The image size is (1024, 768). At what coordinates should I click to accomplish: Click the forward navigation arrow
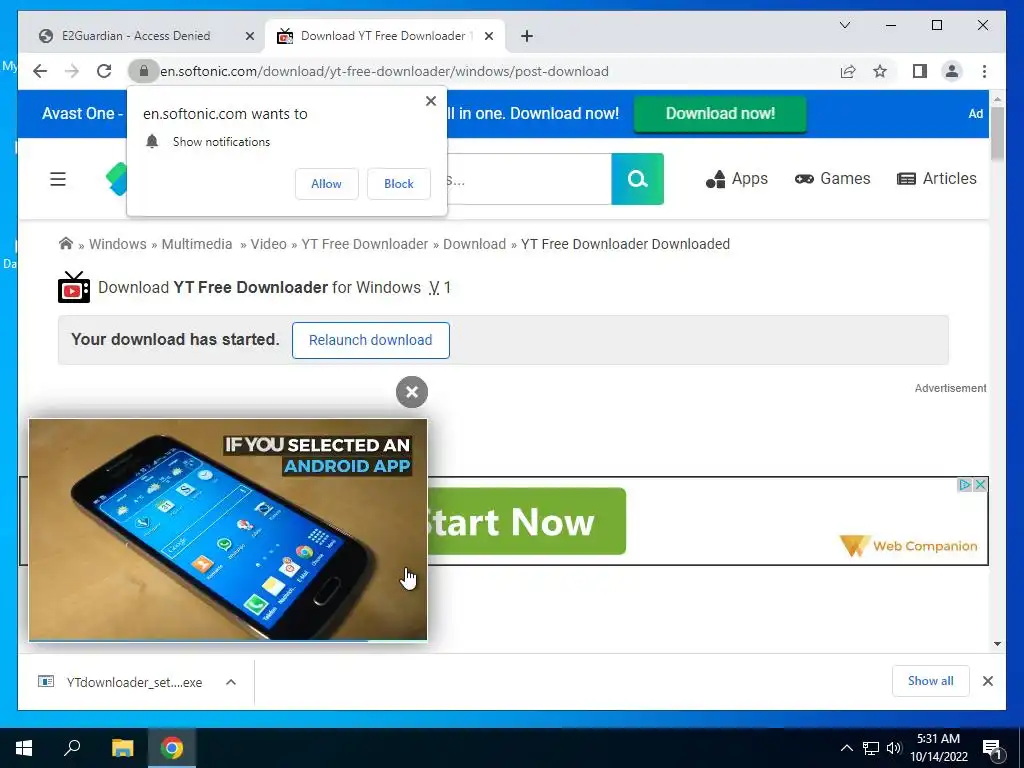72,71
